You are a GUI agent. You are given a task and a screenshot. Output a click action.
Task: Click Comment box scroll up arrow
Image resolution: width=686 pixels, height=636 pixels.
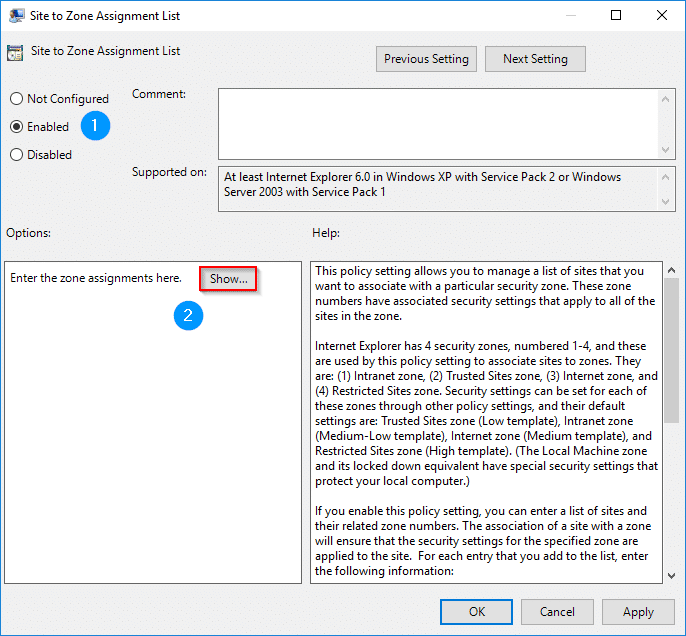coord(665,99)
